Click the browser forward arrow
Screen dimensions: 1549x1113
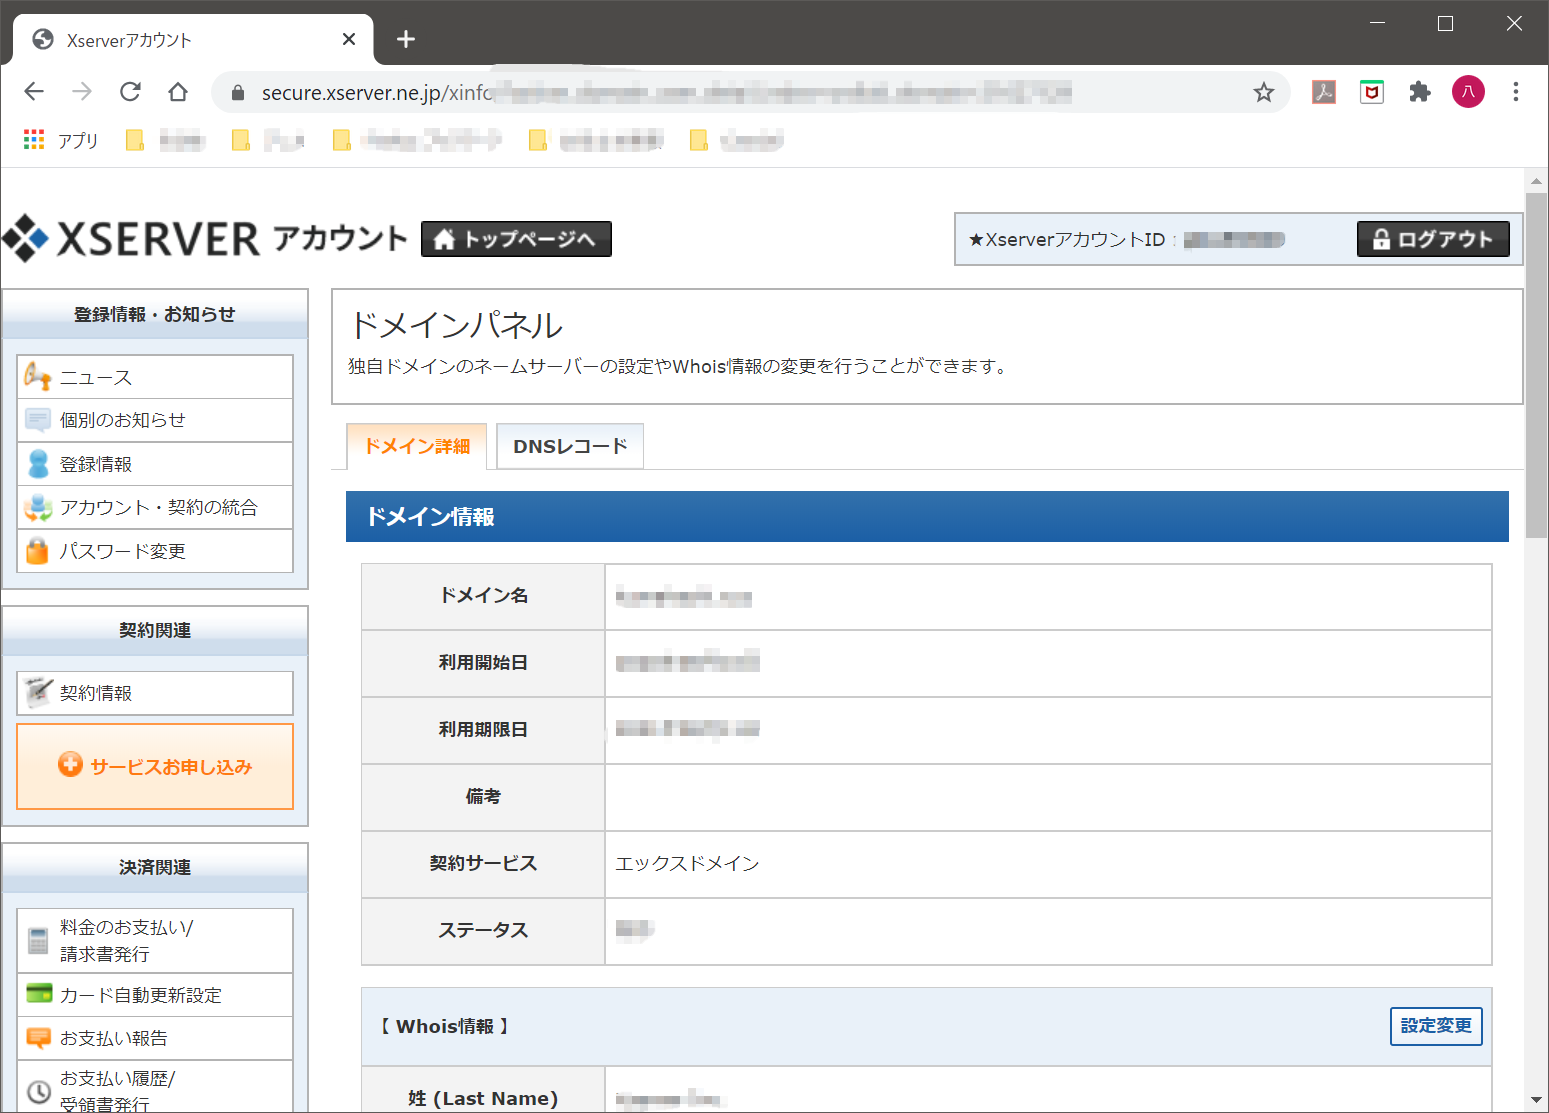coord(82,92)
